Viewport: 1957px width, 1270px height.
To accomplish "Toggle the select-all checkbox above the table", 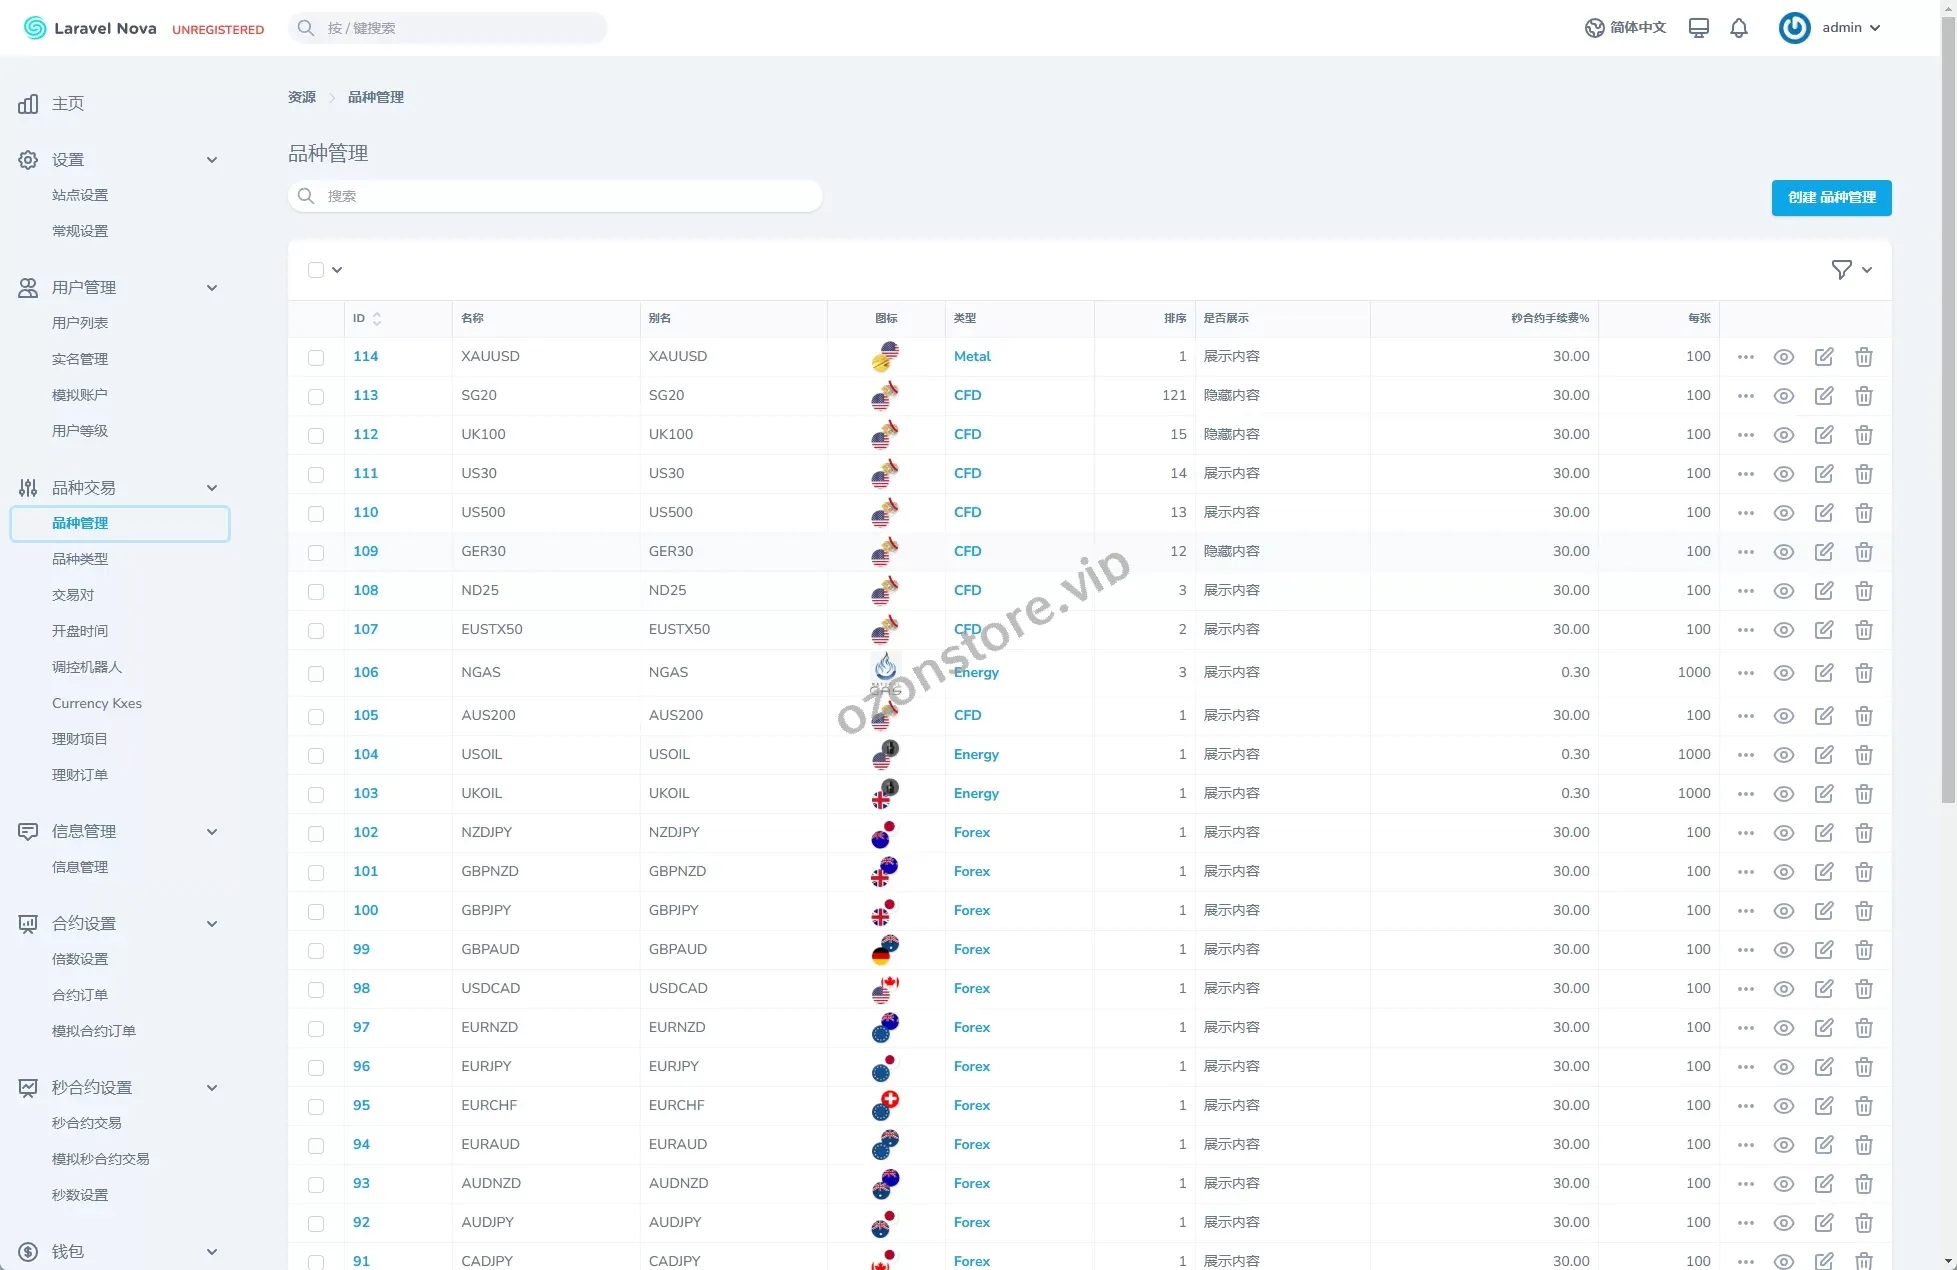I will pos(316,270).
